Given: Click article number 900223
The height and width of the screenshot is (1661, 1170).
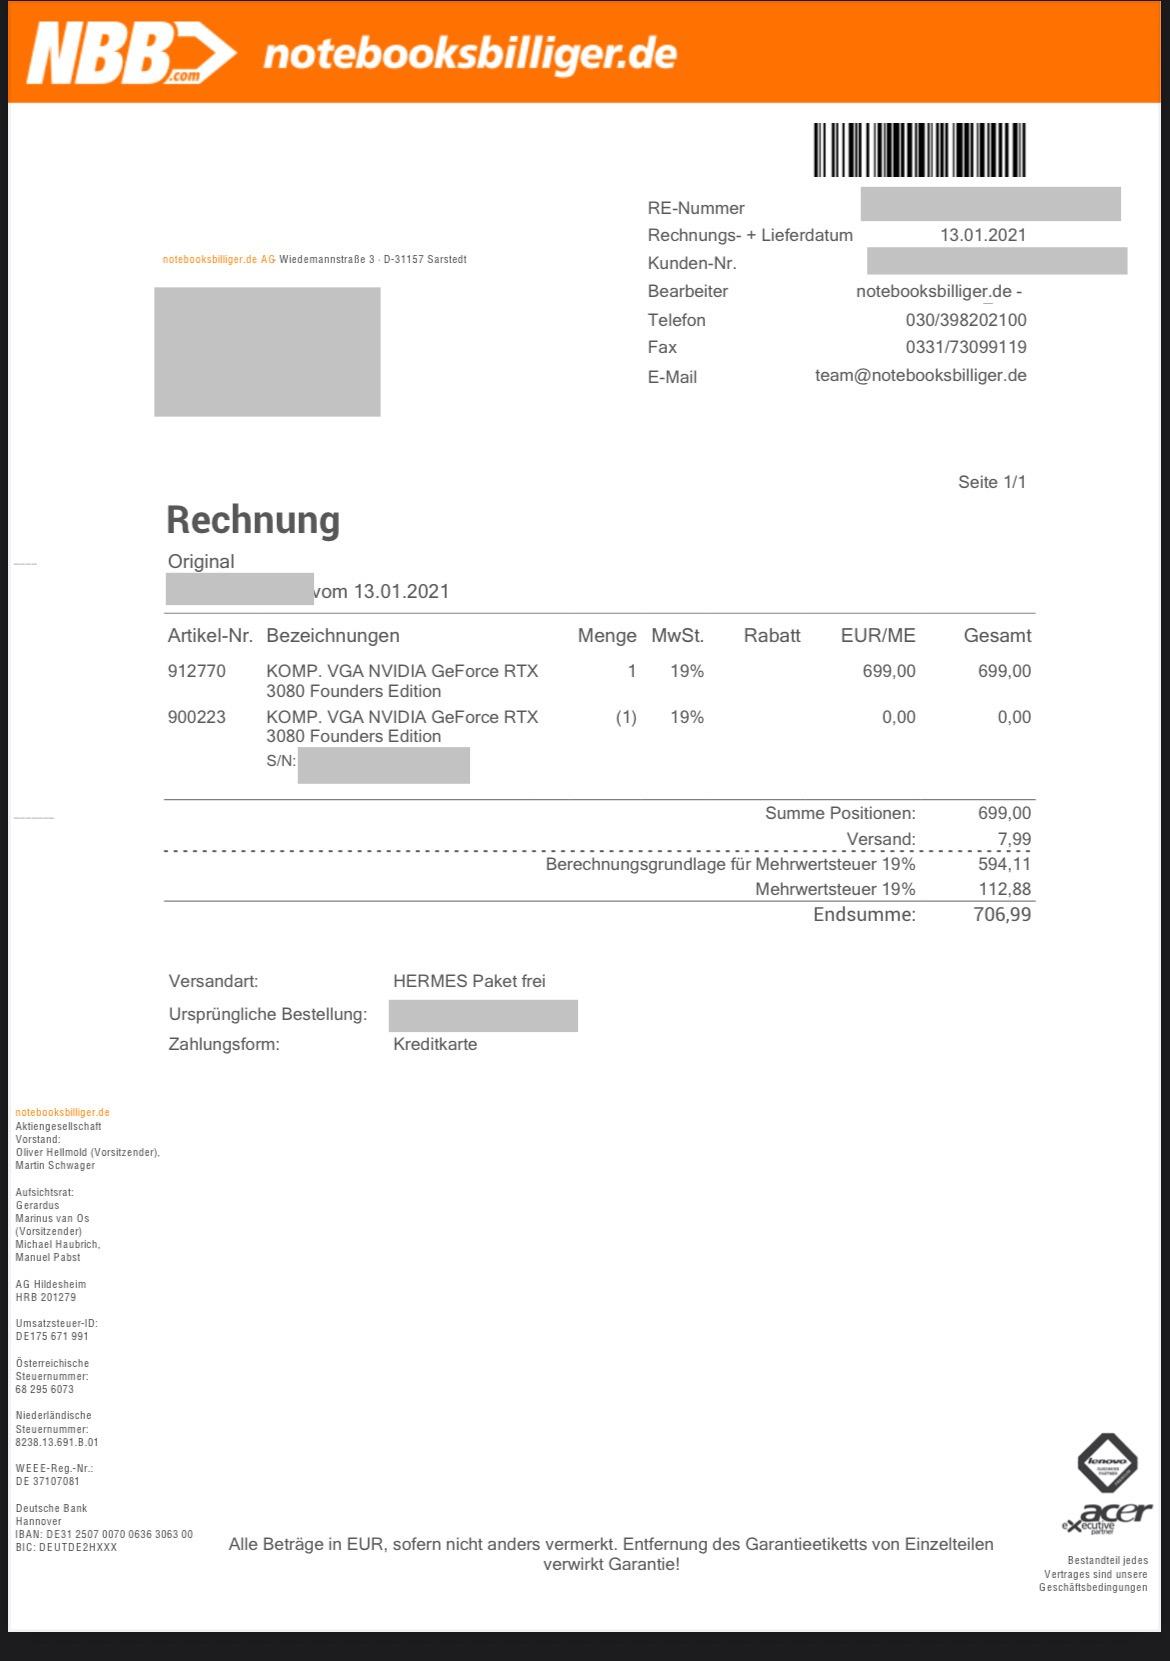Looking at the screenshot, I should tap(197, 717).
